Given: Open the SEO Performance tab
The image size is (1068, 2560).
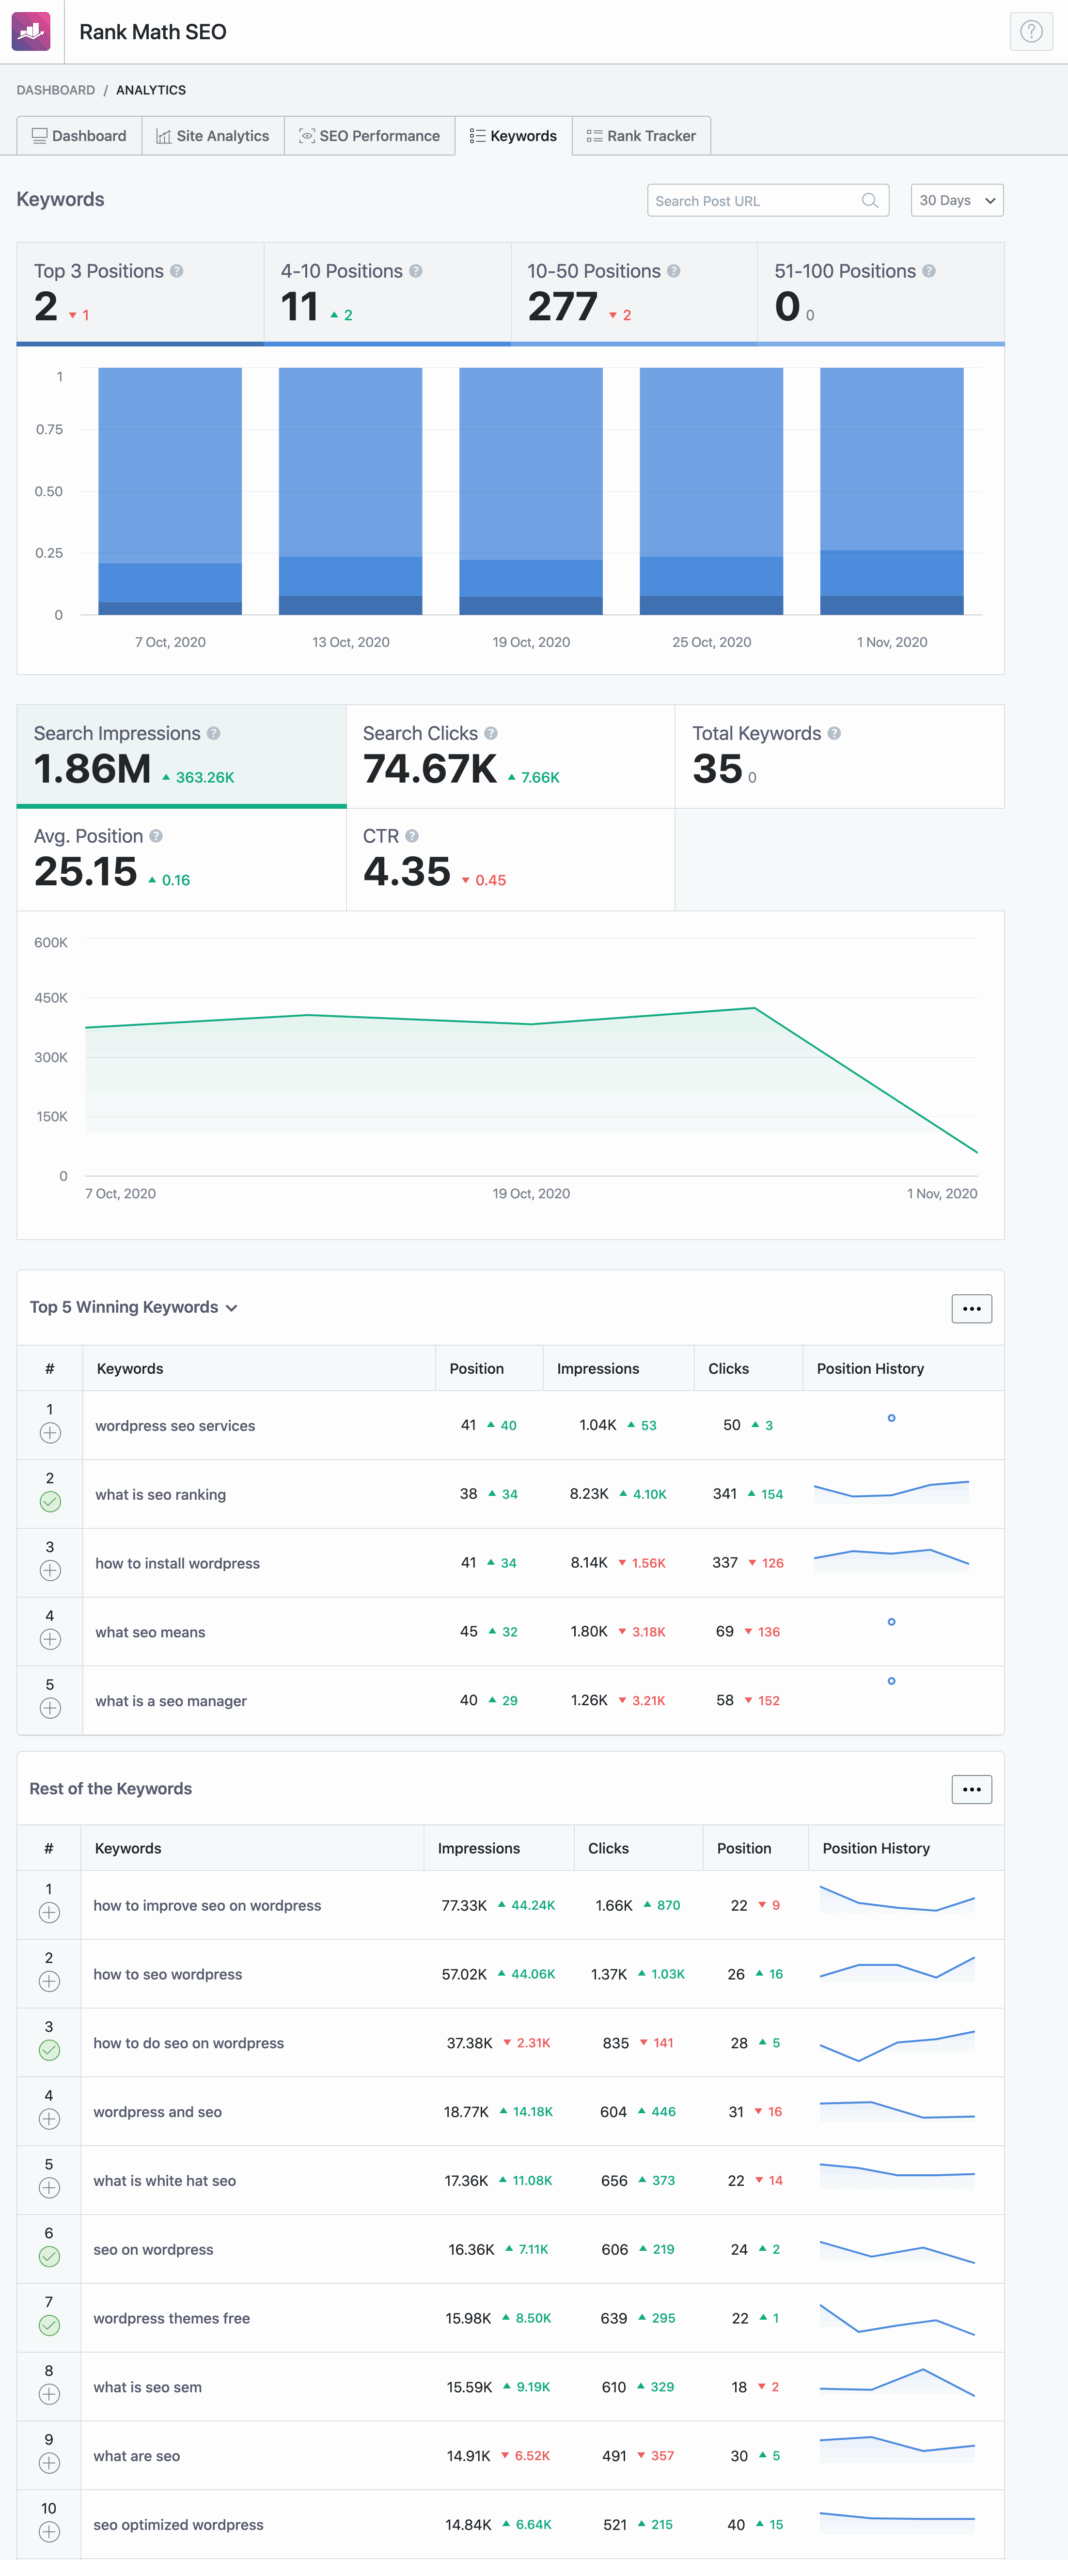Looking at the screenshot, I should 370,136.
